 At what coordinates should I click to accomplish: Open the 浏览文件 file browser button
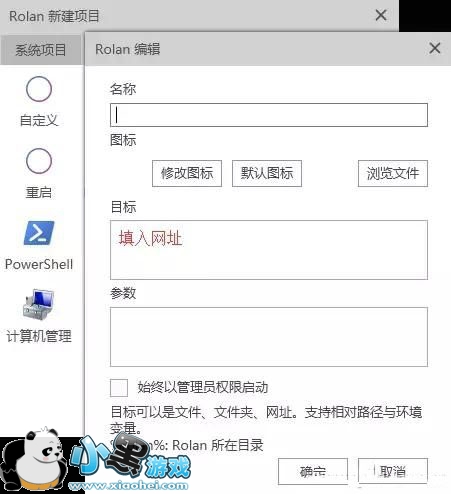(x=393, y=173)
